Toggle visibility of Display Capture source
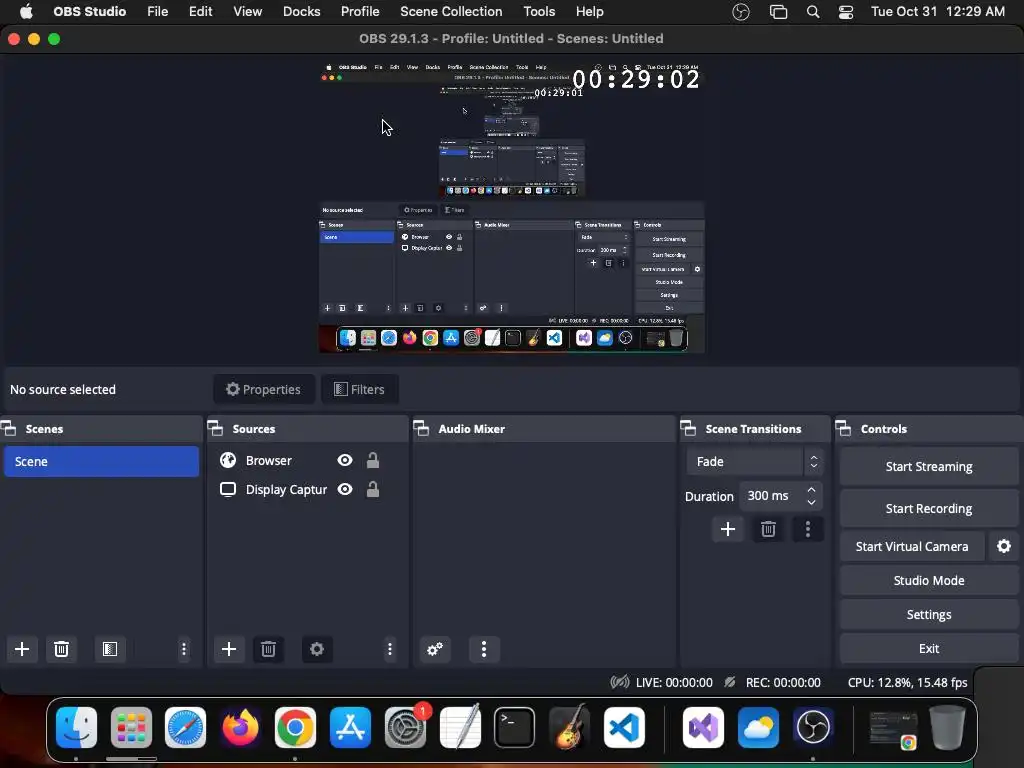 click(x=345, y=489)
